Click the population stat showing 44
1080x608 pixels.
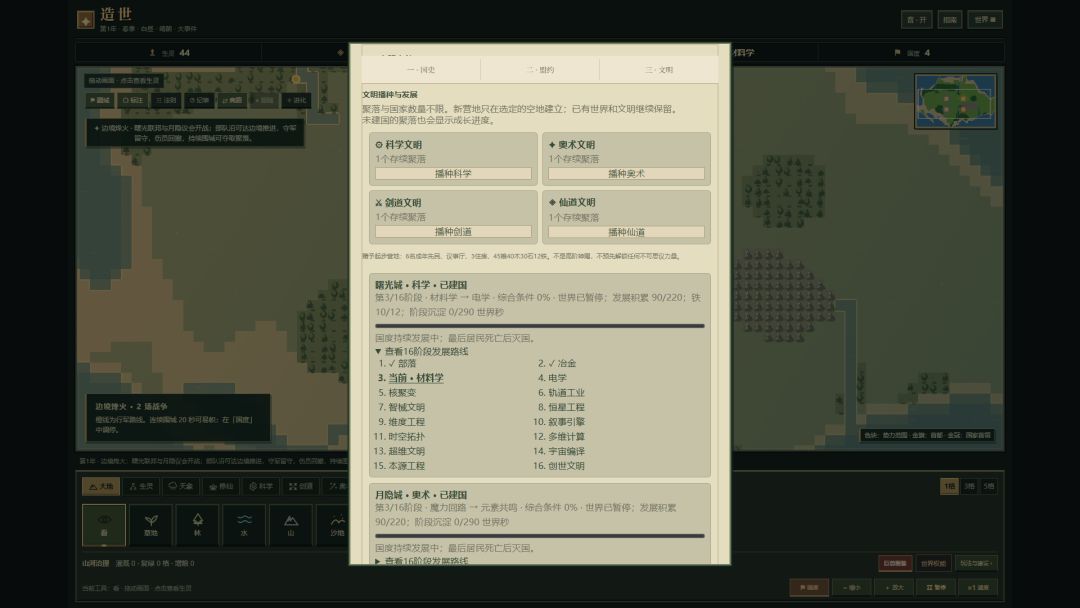click(x=169, y=52)
